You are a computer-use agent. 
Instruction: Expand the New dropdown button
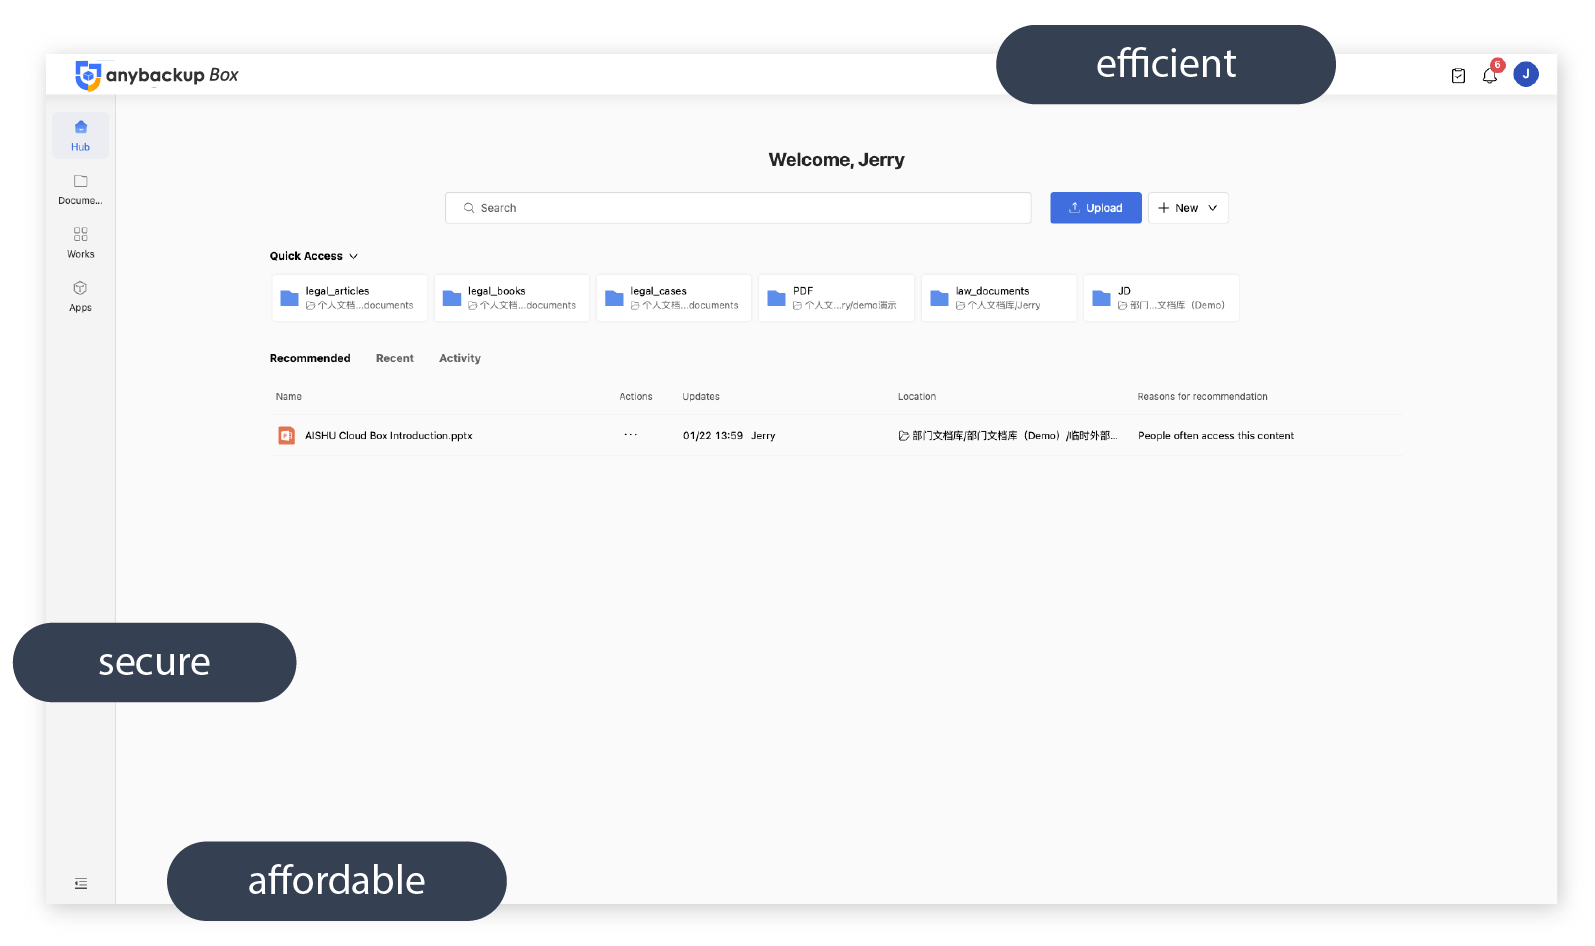click(x=1188, y=208)
